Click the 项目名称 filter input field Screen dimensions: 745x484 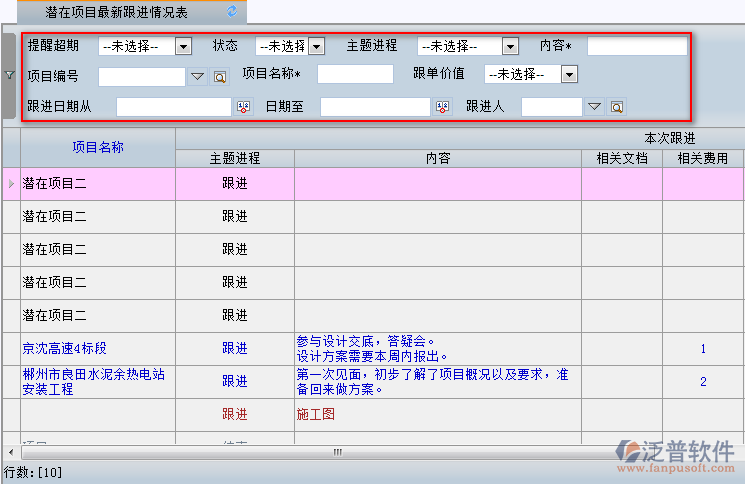(355, 74)
